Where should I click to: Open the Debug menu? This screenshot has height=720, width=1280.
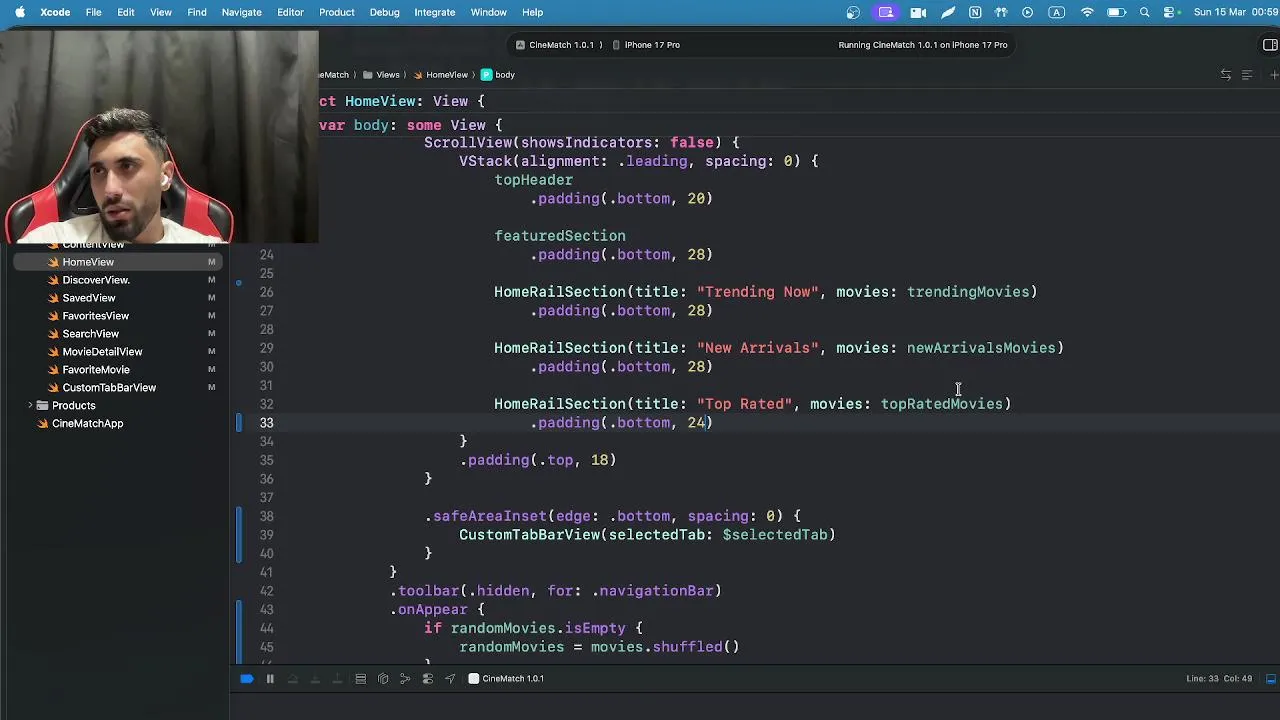click(384, 12)
